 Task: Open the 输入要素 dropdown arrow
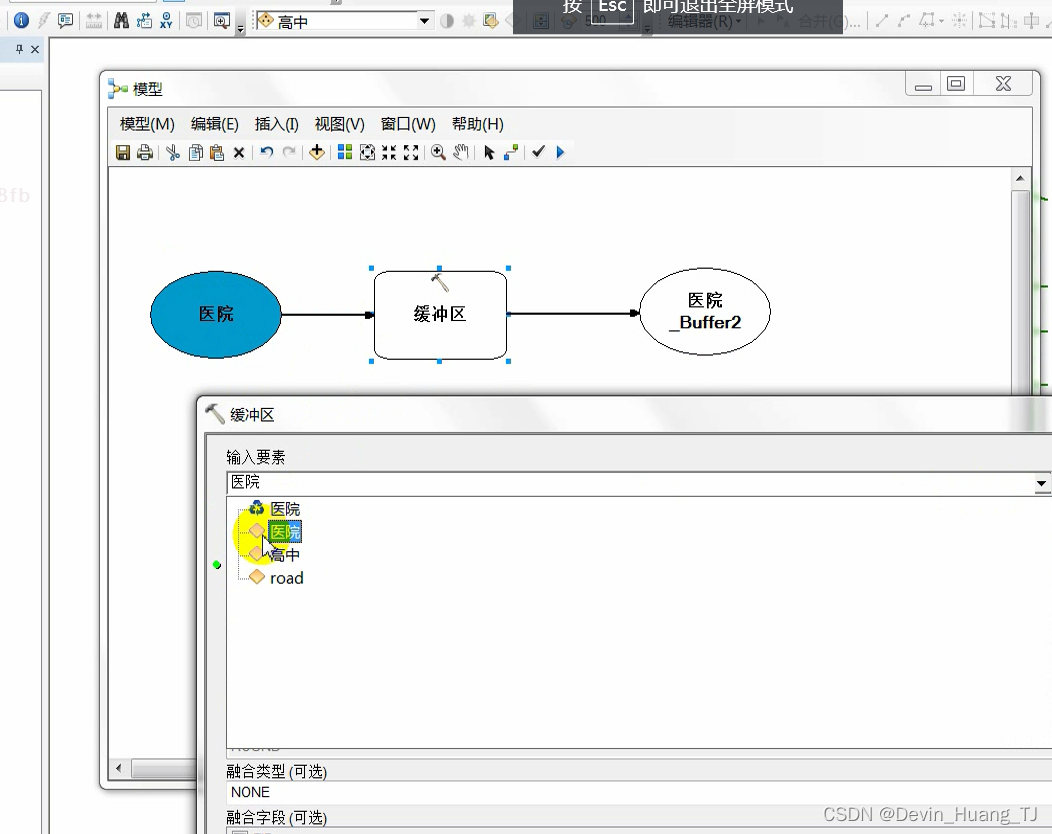pyautogui.click(x=1042, y=484)
